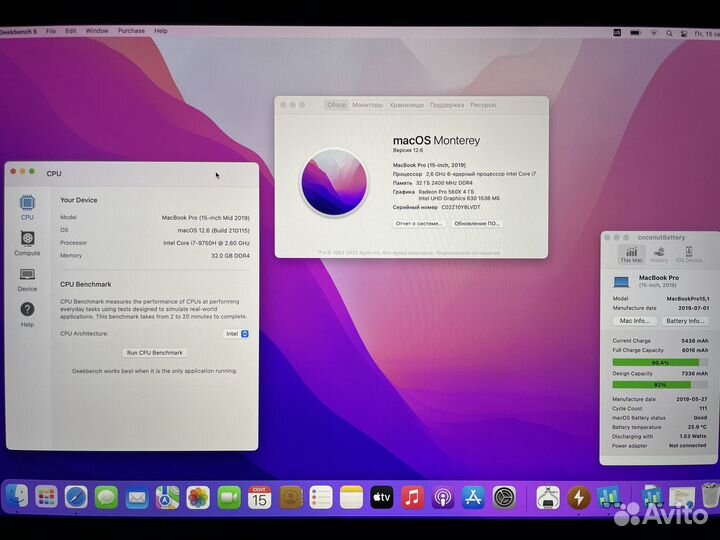Open Notes from the Dock
This screenshot has width=720, height=540.
click(351, 498)
